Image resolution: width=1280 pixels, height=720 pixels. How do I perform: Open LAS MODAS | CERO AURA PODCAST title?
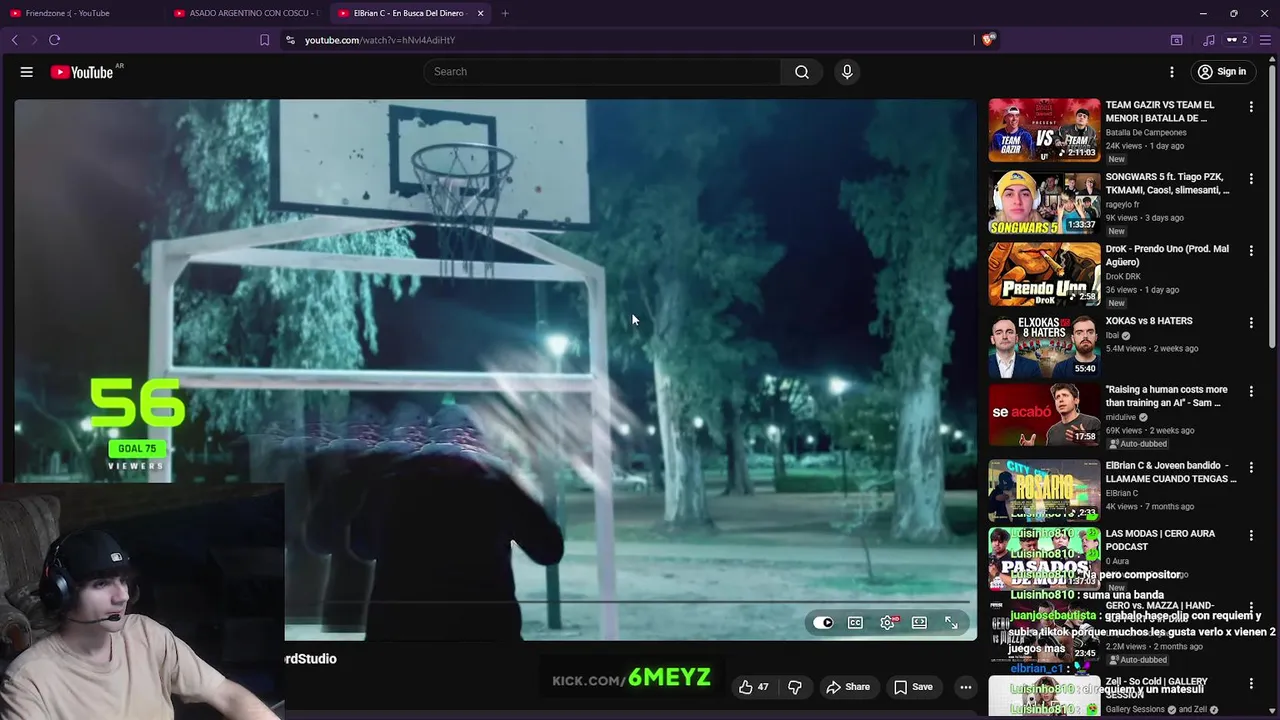pyautogui.click(x=1160, y=540)
